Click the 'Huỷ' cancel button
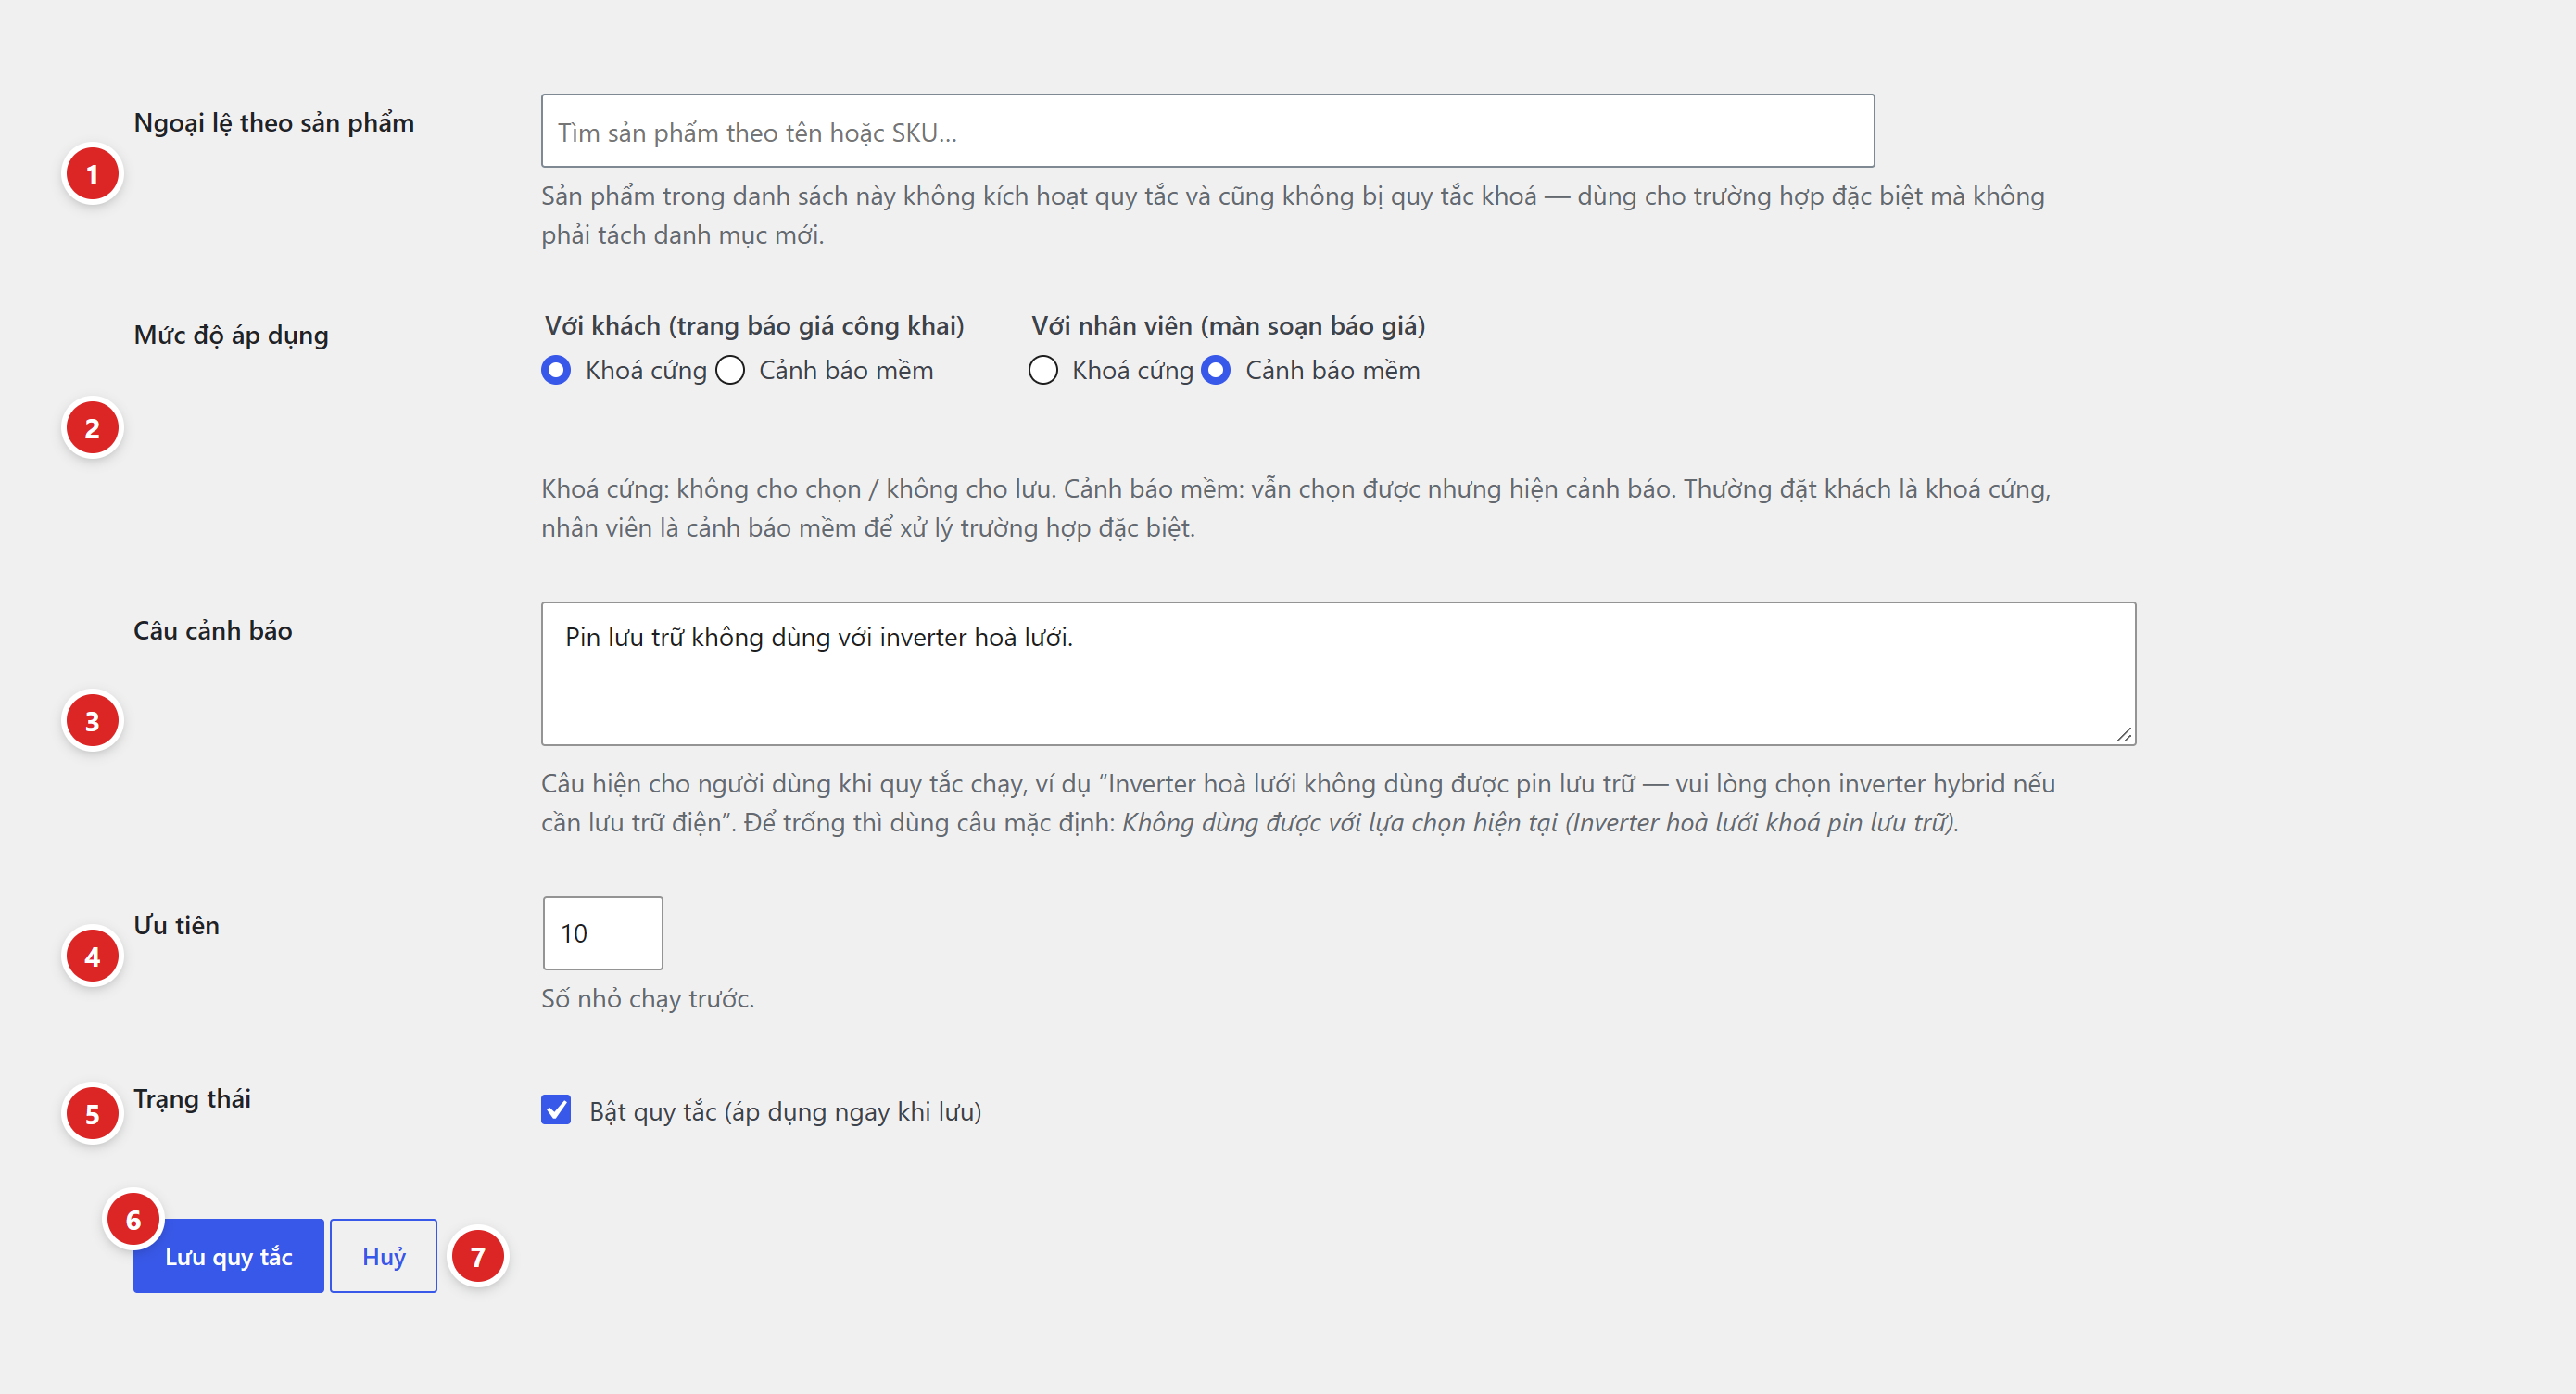 coord(384,1256)
